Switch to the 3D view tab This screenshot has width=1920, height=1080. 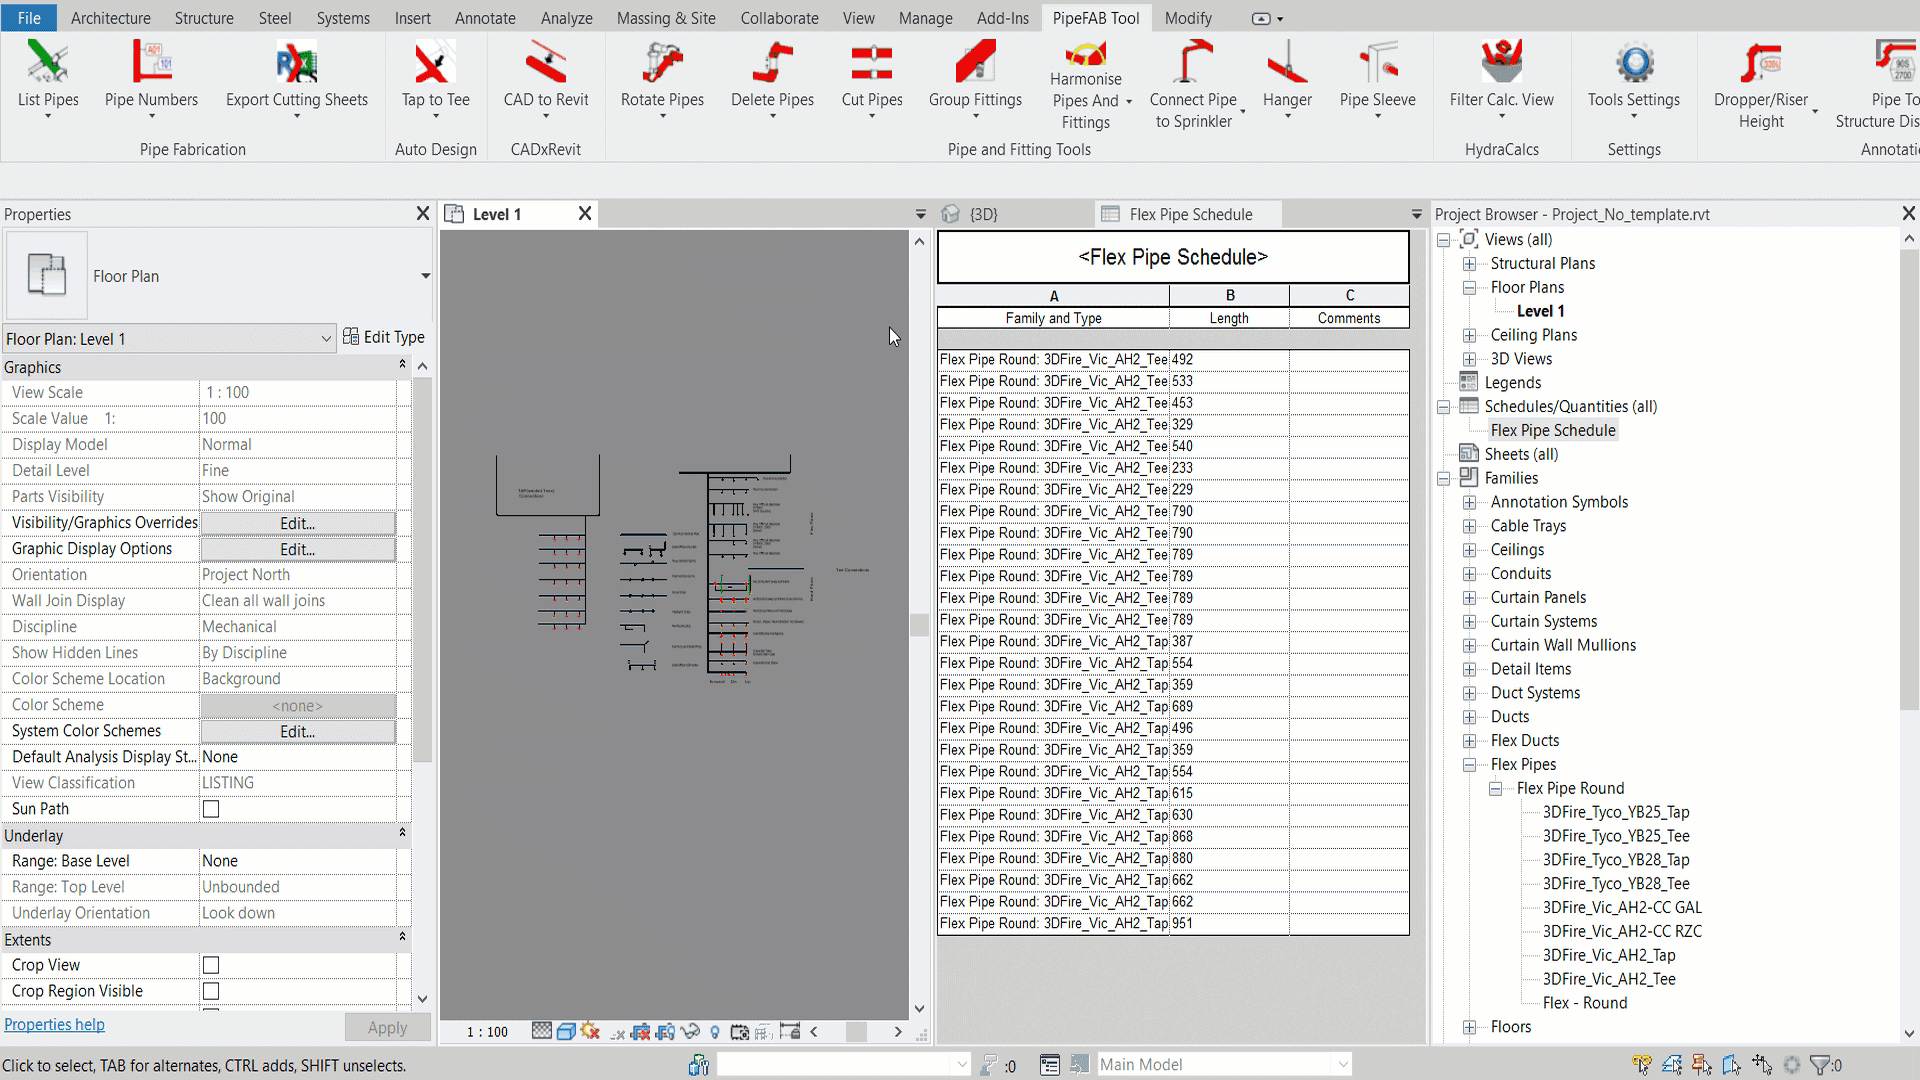pyautogui.click(x=982, y=214)
